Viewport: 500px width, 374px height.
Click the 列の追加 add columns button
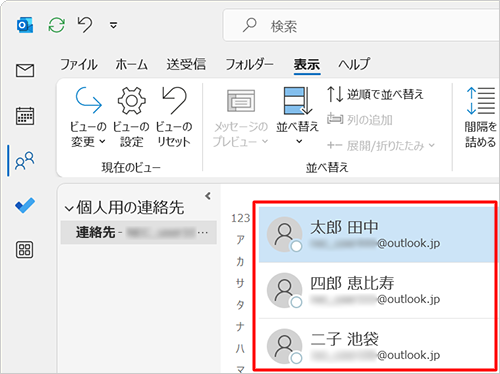360,119
